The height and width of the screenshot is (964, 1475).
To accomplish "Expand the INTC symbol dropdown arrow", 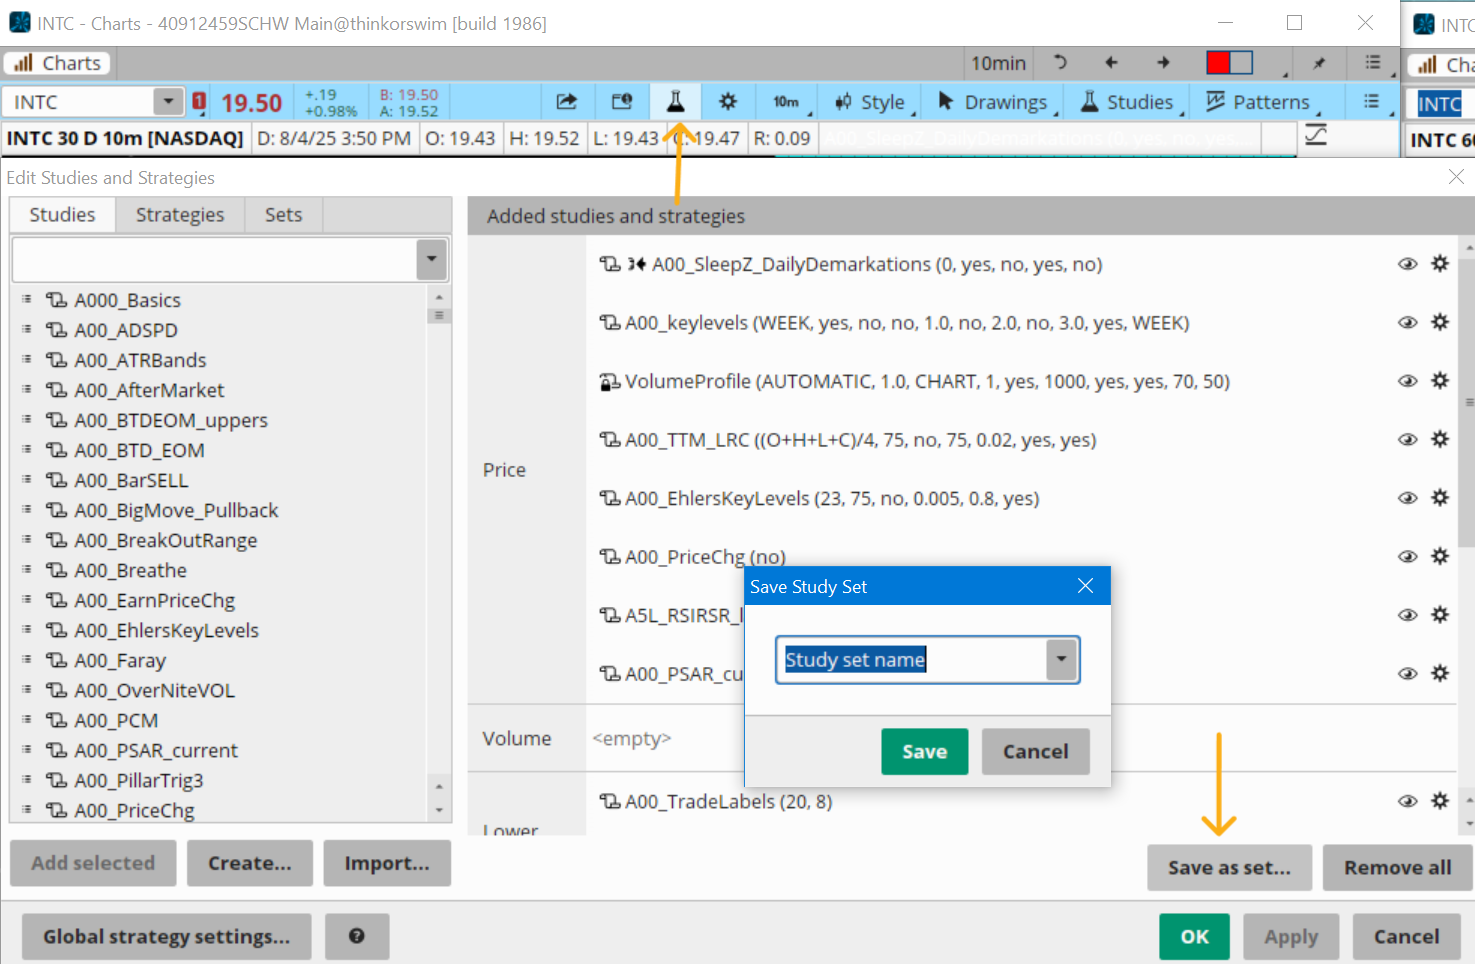I will [168, 101].
